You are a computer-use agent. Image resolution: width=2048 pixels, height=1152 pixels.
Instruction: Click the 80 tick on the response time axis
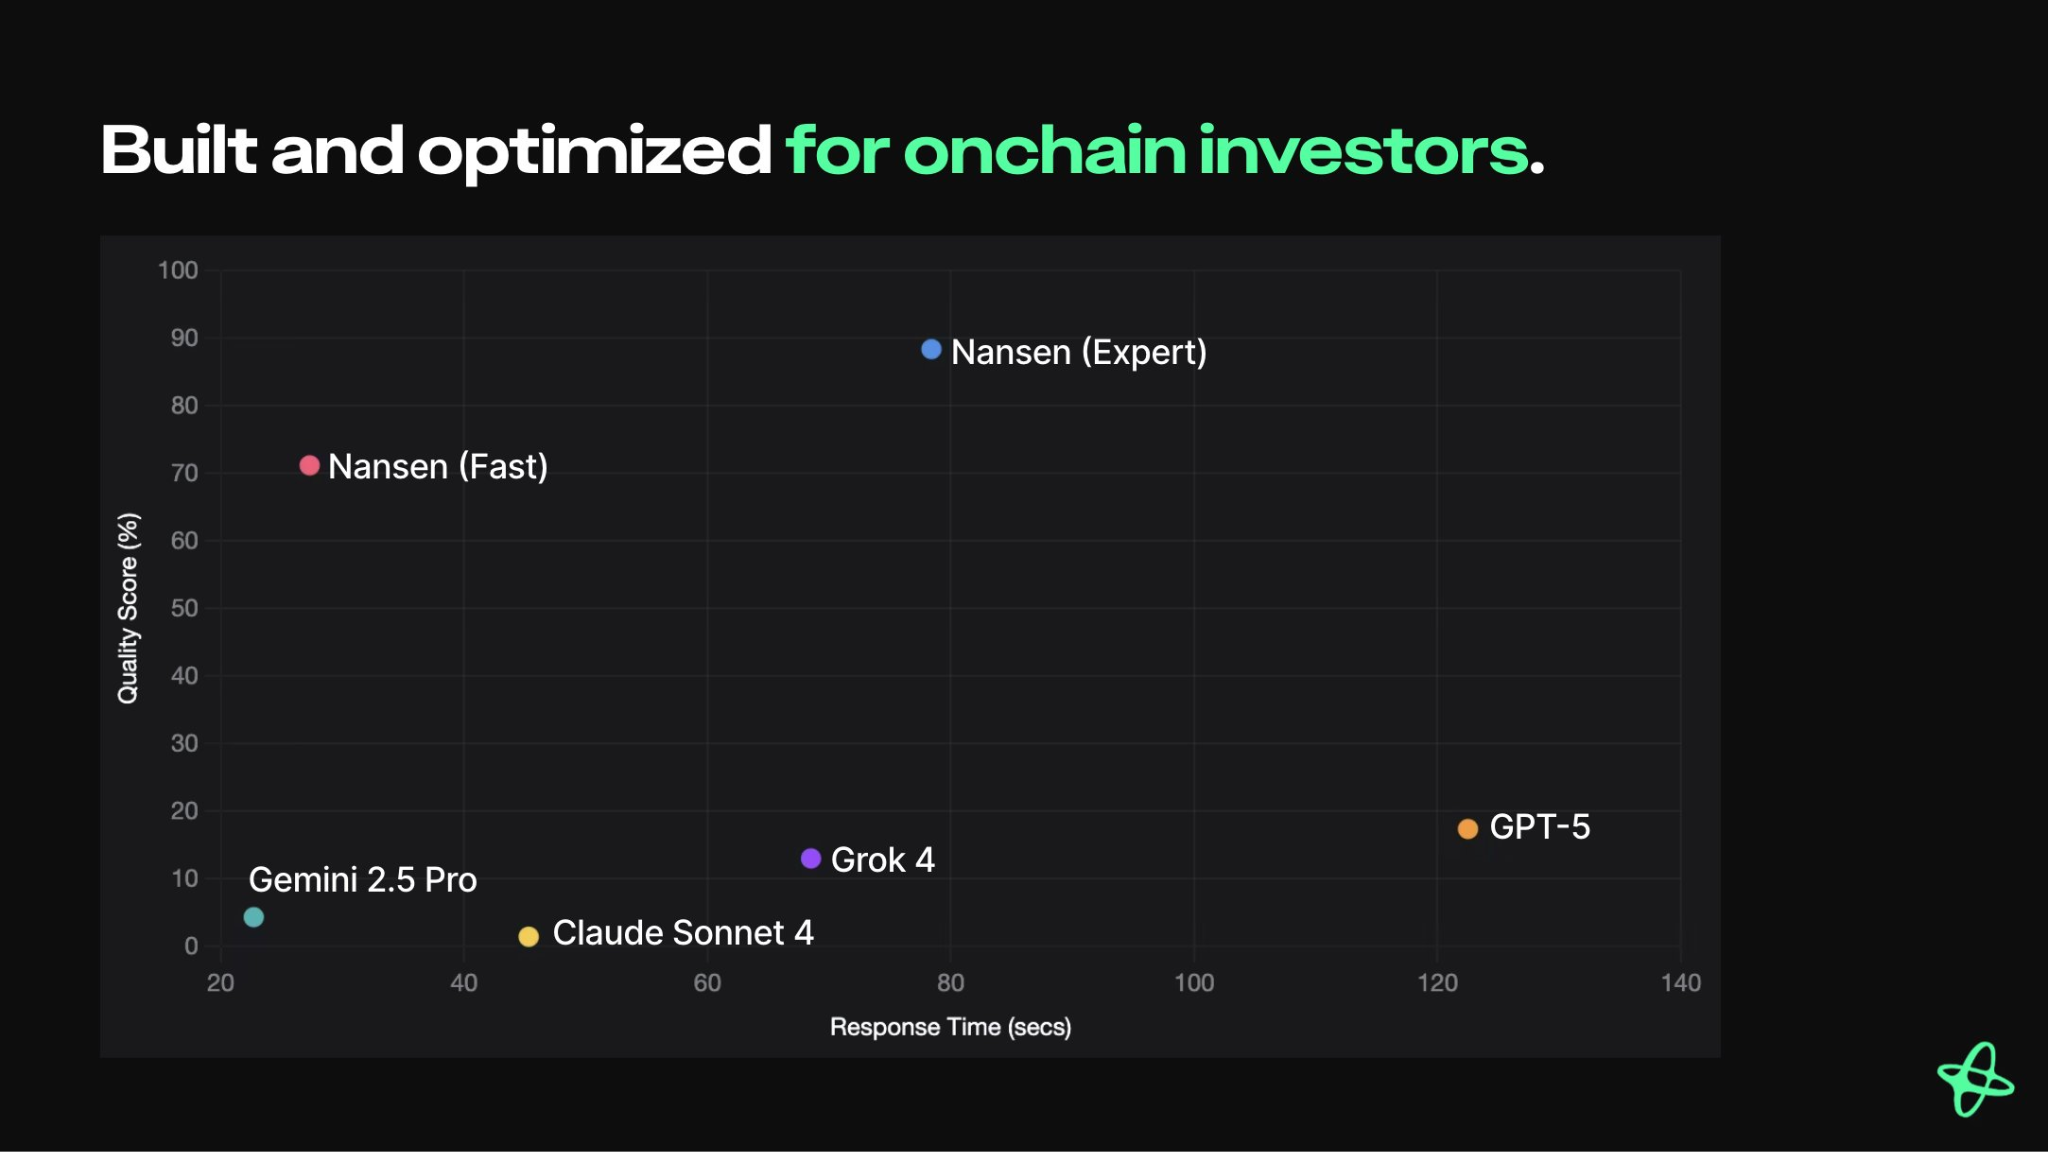point(950,983)
